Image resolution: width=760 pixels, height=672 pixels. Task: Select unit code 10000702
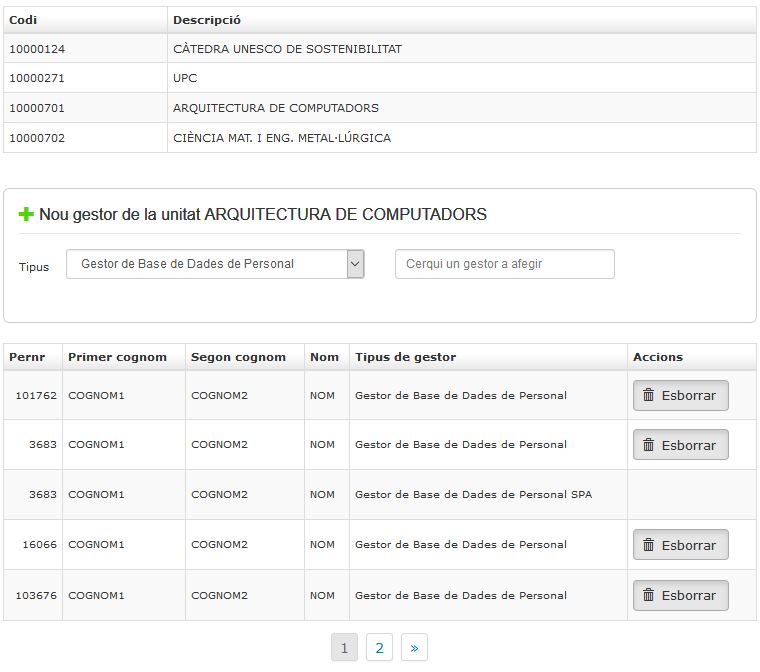pos(37,138)
